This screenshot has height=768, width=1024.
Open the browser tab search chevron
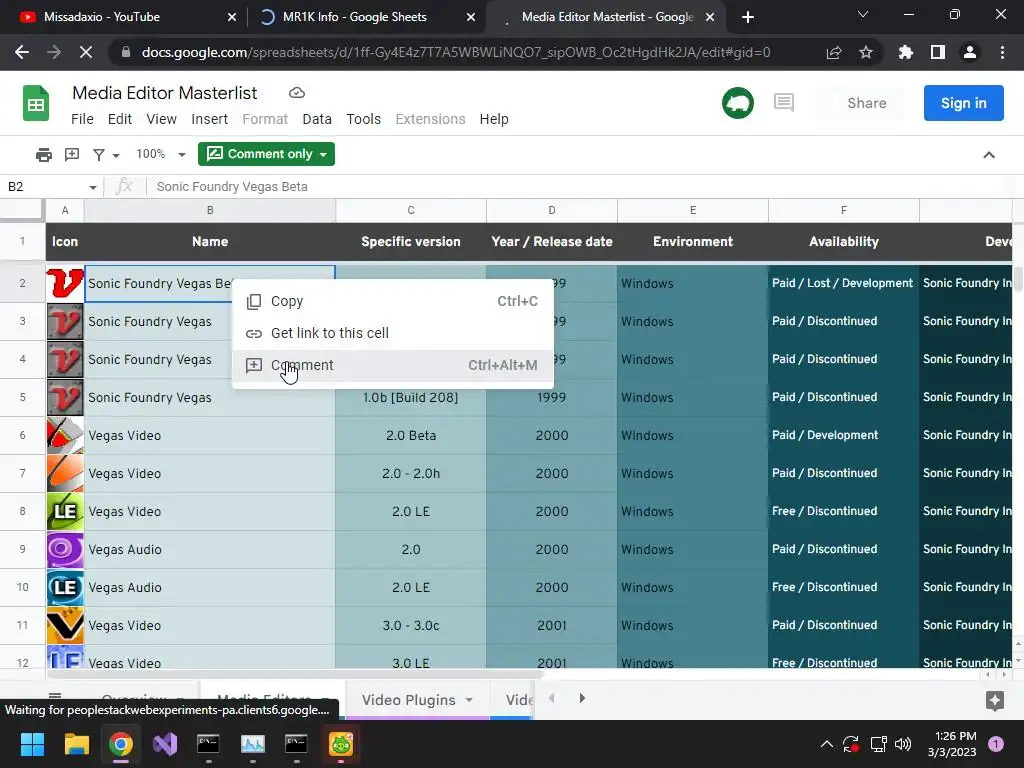pyautogui.click(x=863, y=14)
